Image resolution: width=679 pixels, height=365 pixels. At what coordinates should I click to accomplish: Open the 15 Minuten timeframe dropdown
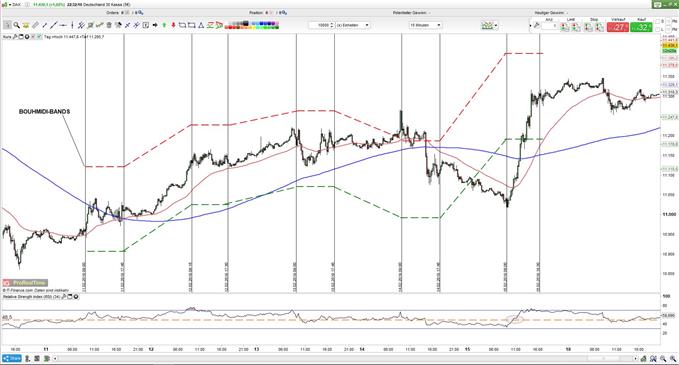(x=425, y=26)
